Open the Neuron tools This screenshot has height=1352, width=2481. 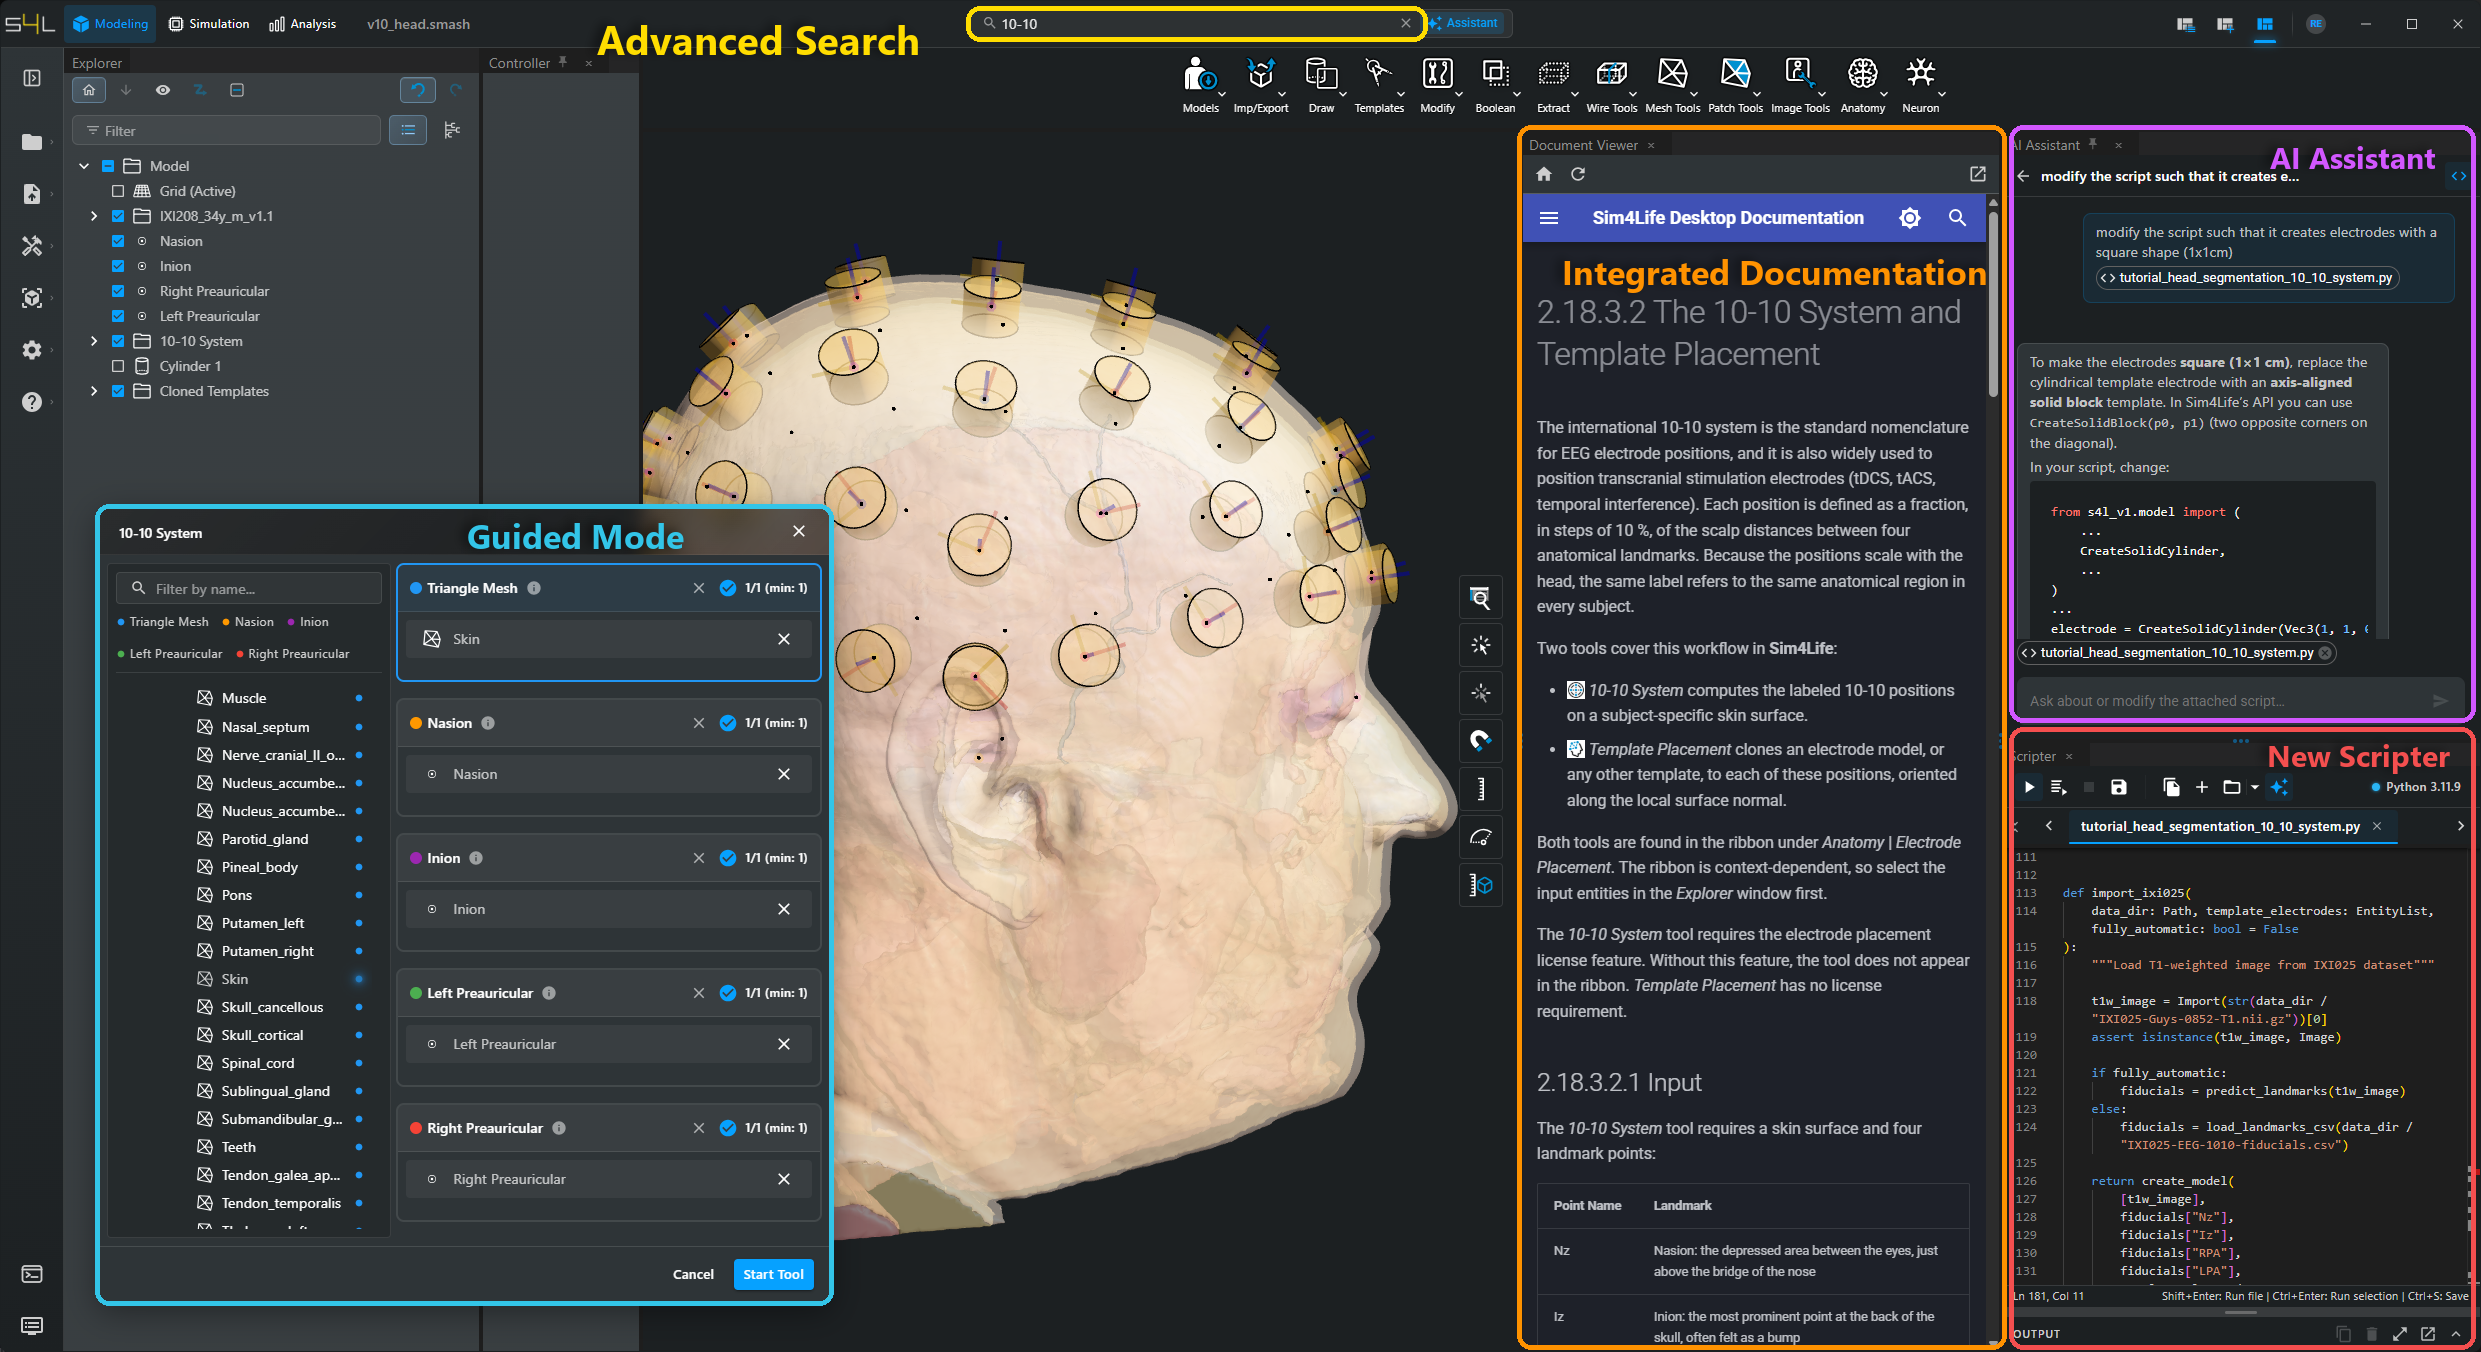point(1920,84)
